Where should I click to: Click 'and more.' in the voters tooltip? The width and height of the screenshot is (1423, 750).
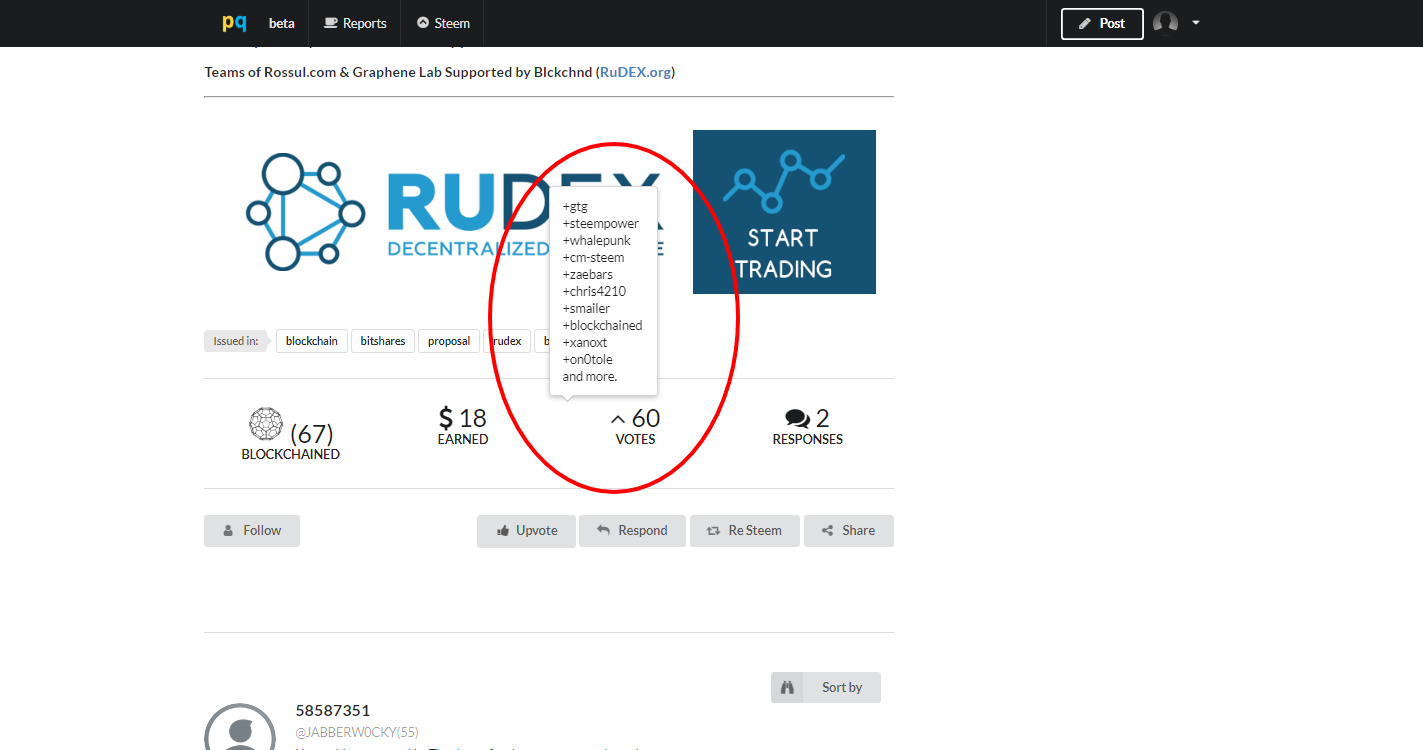[x=590, y=377]
